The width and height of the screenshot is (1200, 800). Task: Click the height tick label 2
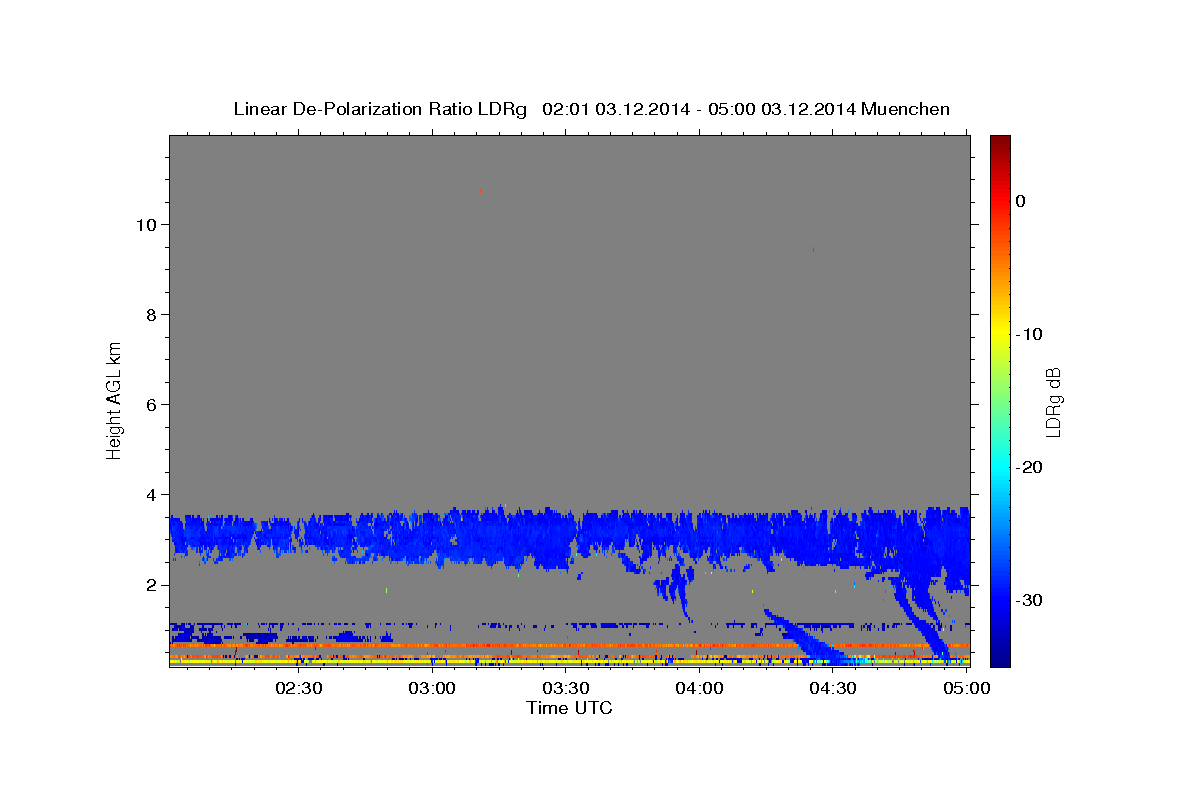click(150, 585)
